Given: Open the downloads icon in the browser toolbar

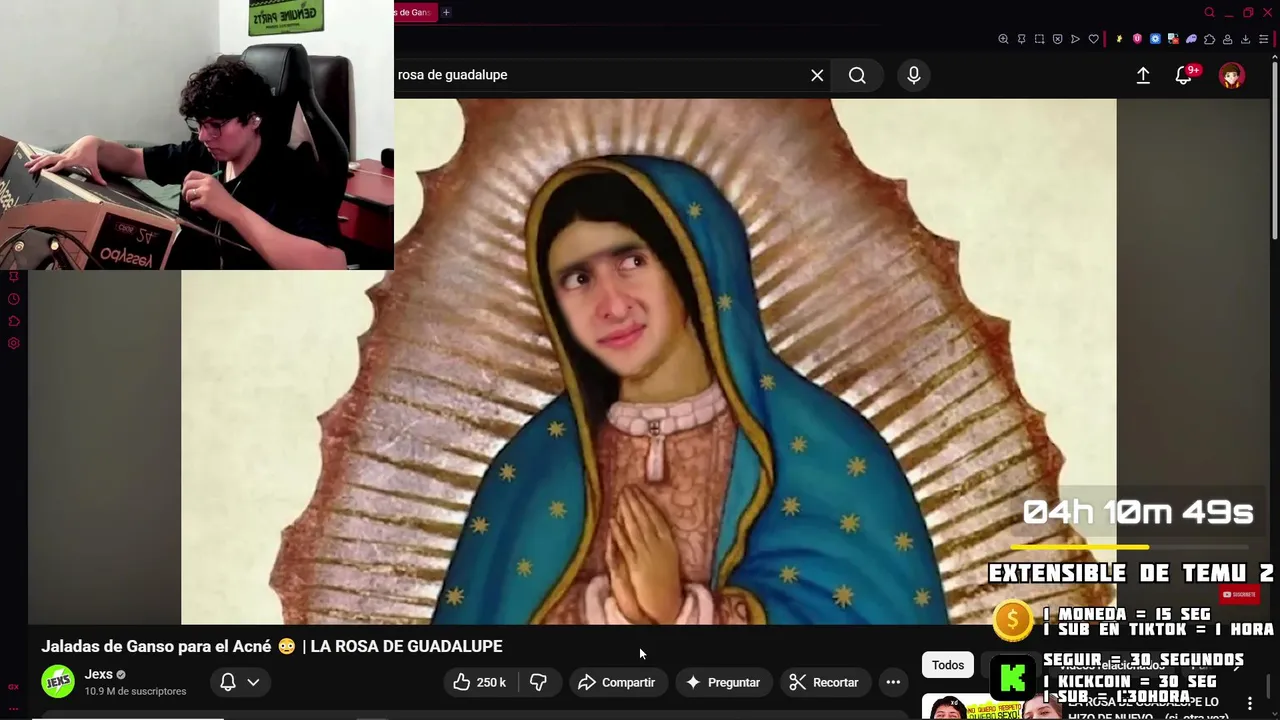Looking at the screenshot, I should [x=1245, y=39].
